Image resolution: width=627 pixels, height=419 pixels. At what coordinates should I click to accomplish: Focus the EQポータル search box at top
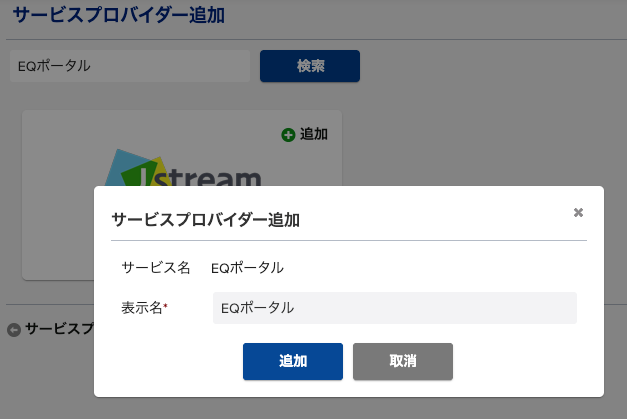point(130,66)
